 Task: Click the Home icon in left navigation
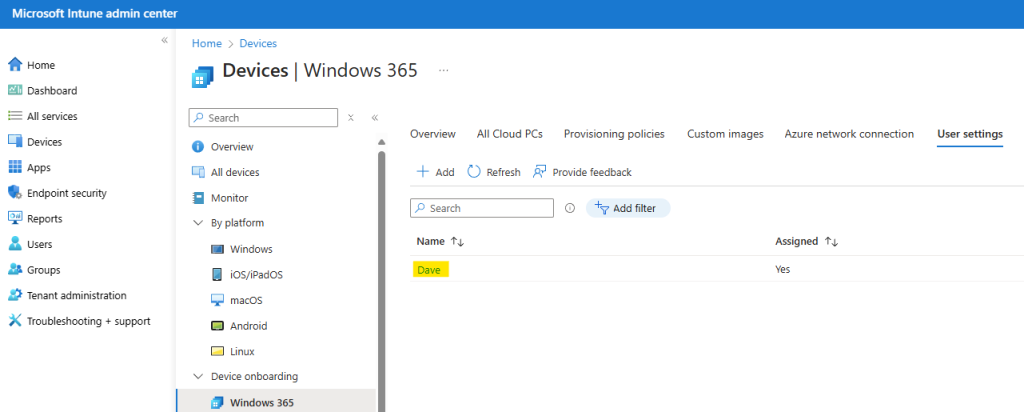click(x=15, y=65)
